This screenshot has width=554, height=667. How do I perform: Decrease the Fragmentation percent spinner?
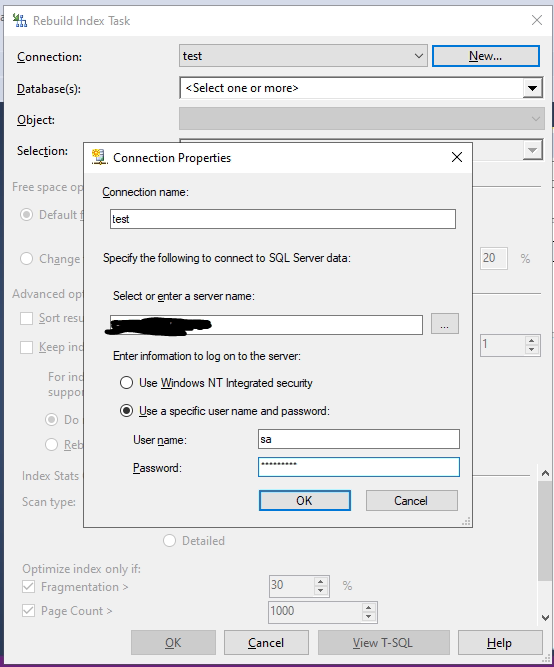click(x=321, y=591)
